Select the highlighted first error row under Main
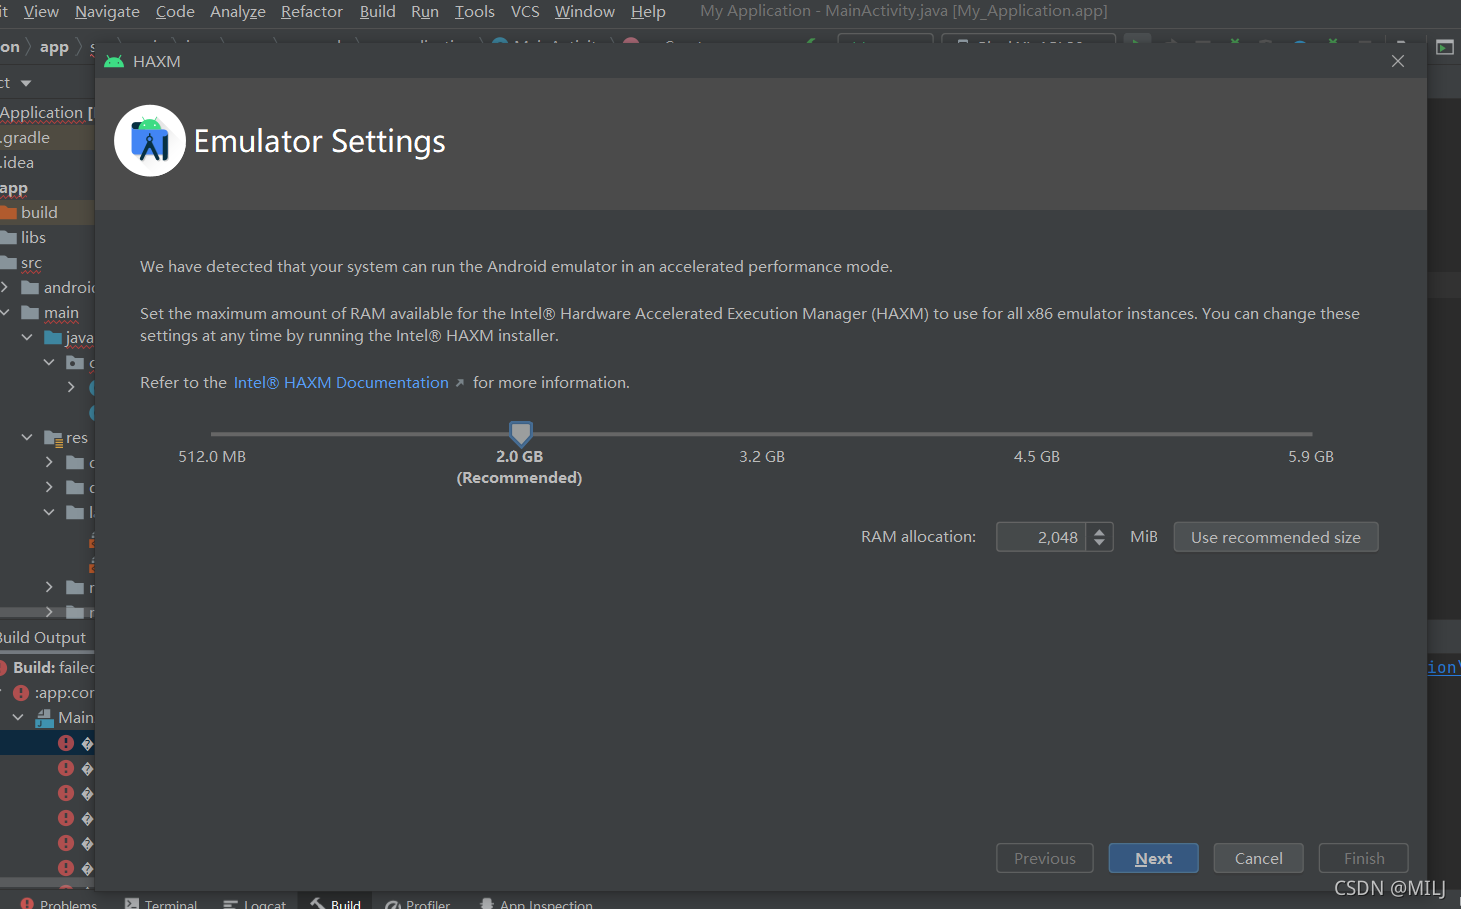1461x909 pixels. point(47,743)
